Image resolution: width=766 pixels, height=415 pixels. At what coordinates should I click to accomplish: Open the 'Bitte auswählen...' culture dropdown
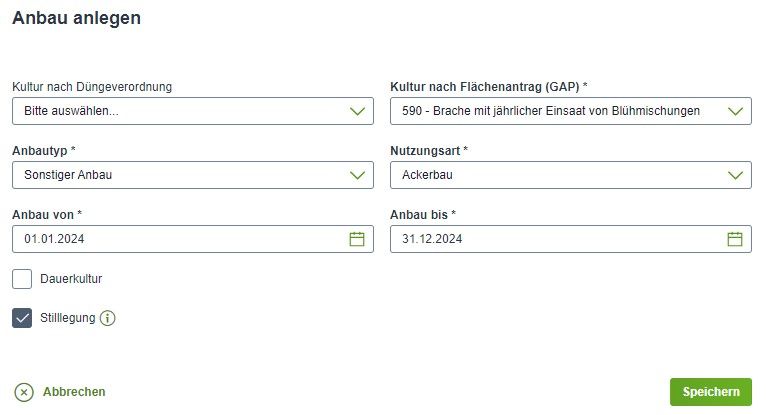pos(193,111)
